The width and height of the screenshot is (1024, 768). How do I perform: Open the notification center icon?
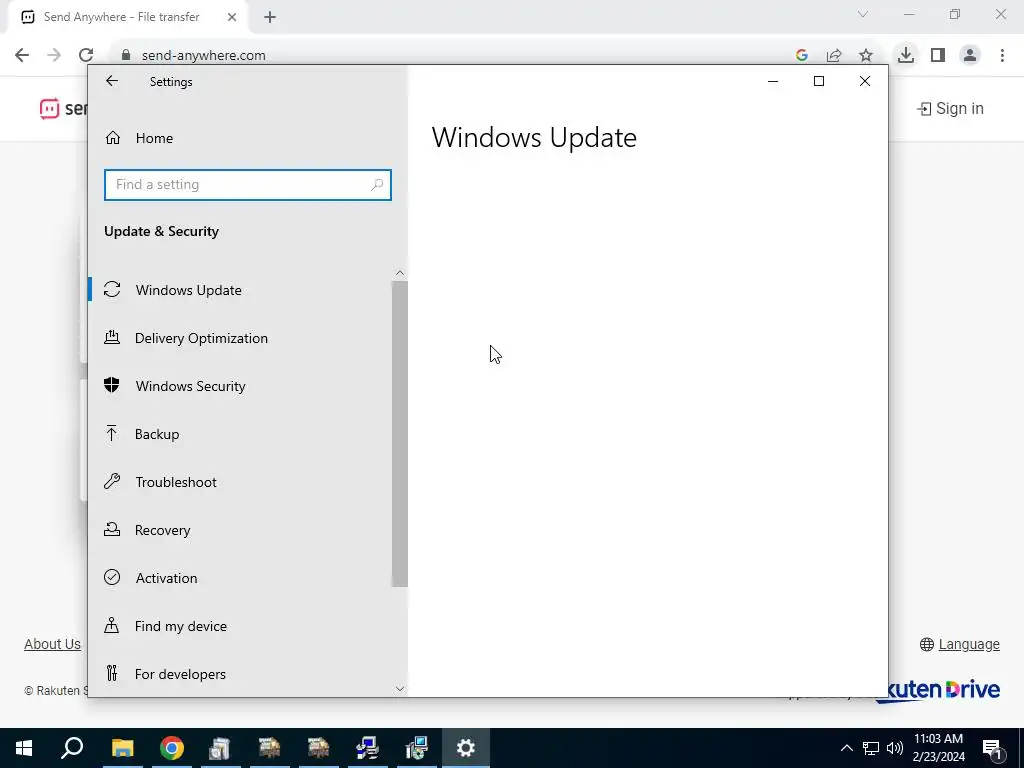point(993,748)
